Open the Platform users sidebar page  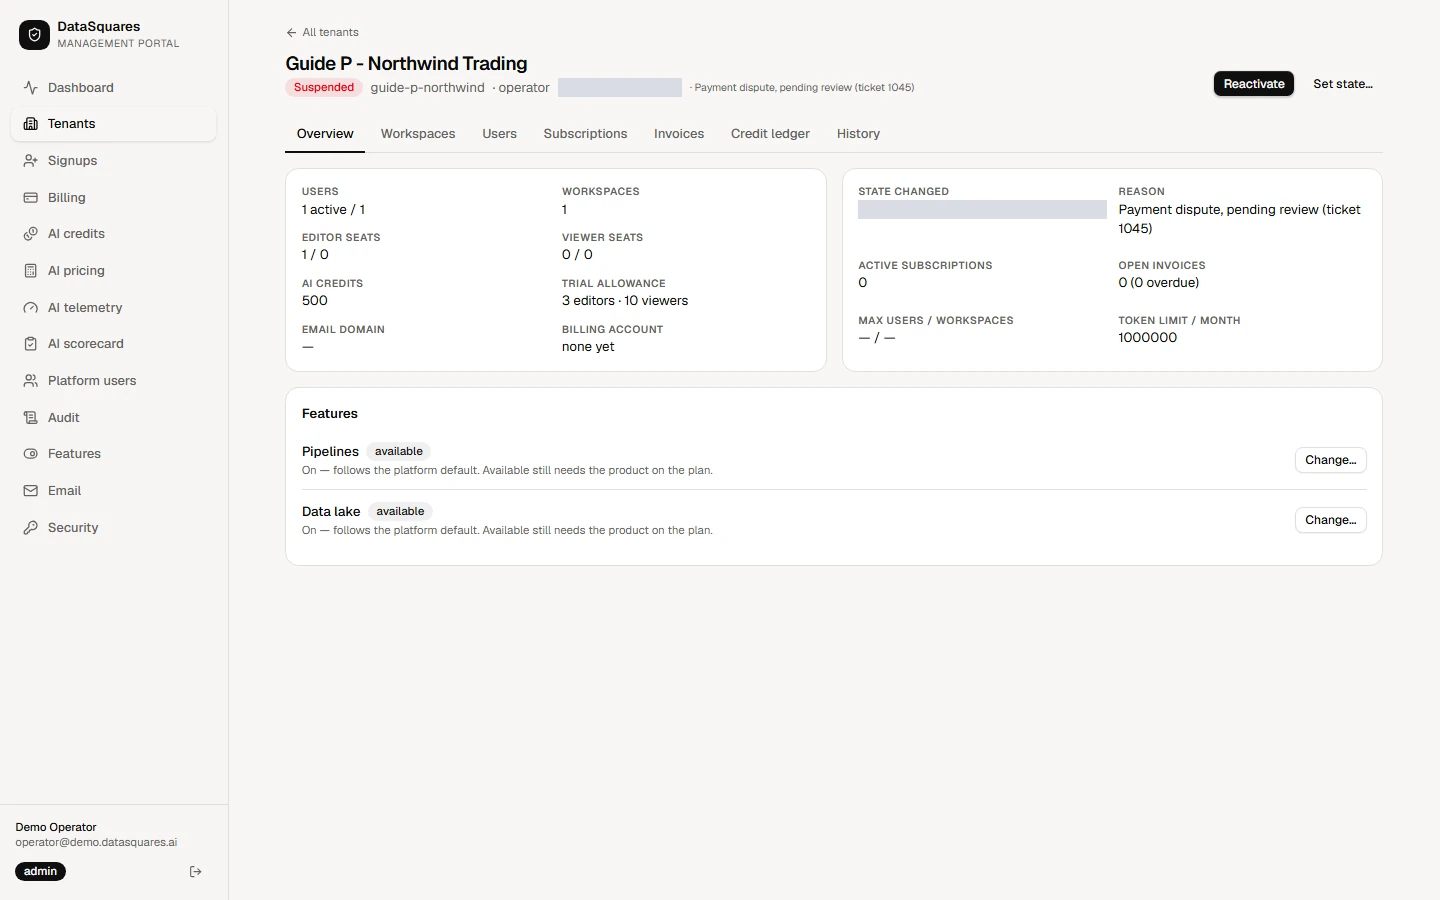[x=113, y=381]
